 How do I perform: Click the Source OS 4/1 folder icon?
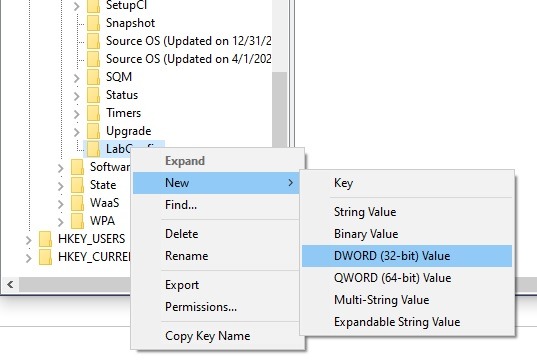(93, 59)
